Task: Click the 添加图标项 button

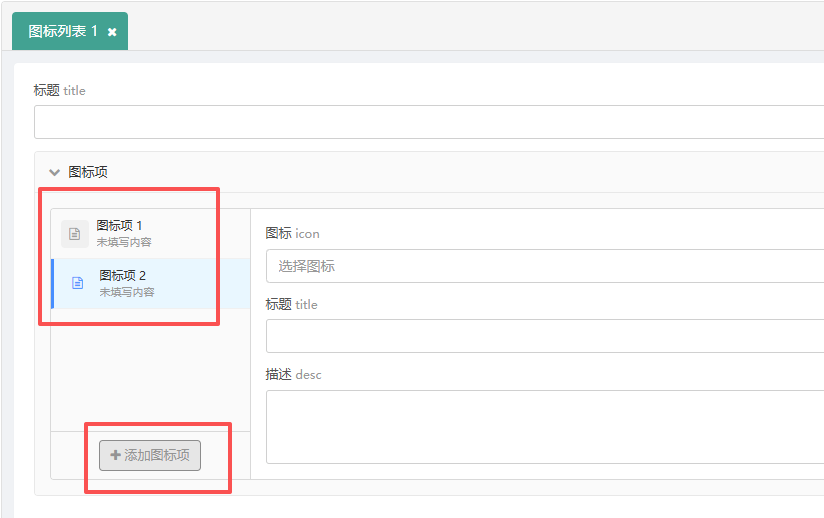Action: [x=150, y=455]
